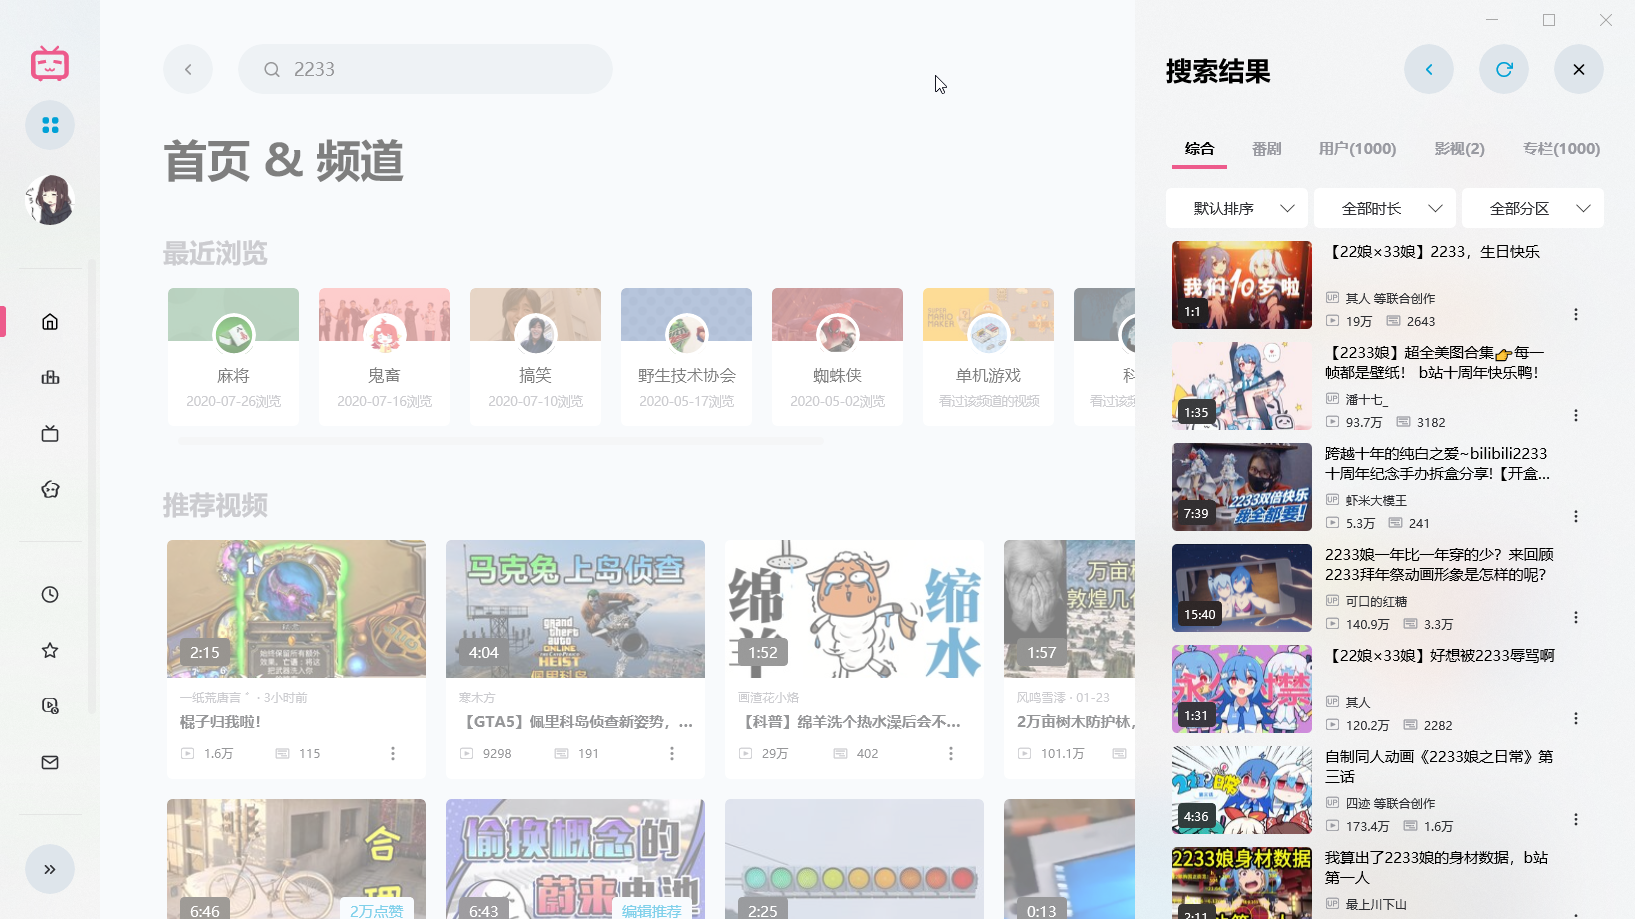The image size is (1635, 919).
Task: Switch to the 影视(2) tab
Action: pos(1460,149)
